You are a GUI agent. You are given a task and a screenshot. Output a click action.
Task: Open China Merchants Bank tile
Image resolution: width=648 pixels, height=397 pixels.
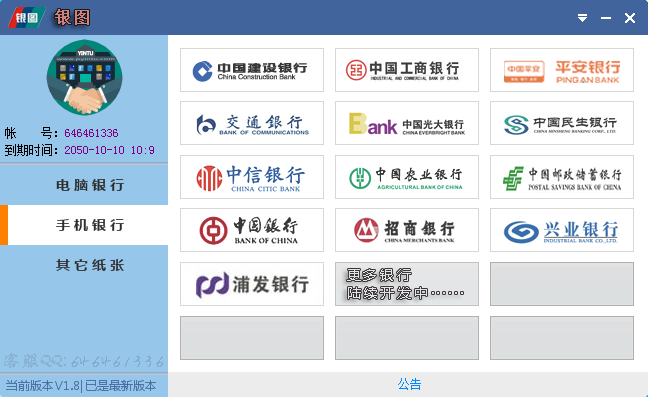407,230
